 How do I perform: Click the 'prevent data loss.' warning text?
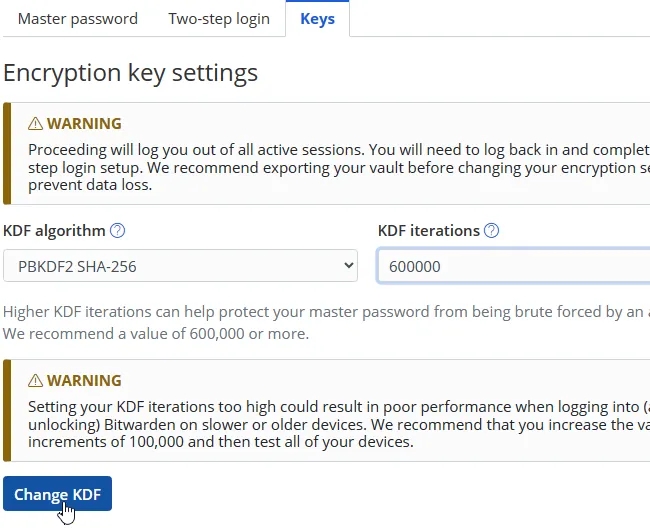point(90,185)
